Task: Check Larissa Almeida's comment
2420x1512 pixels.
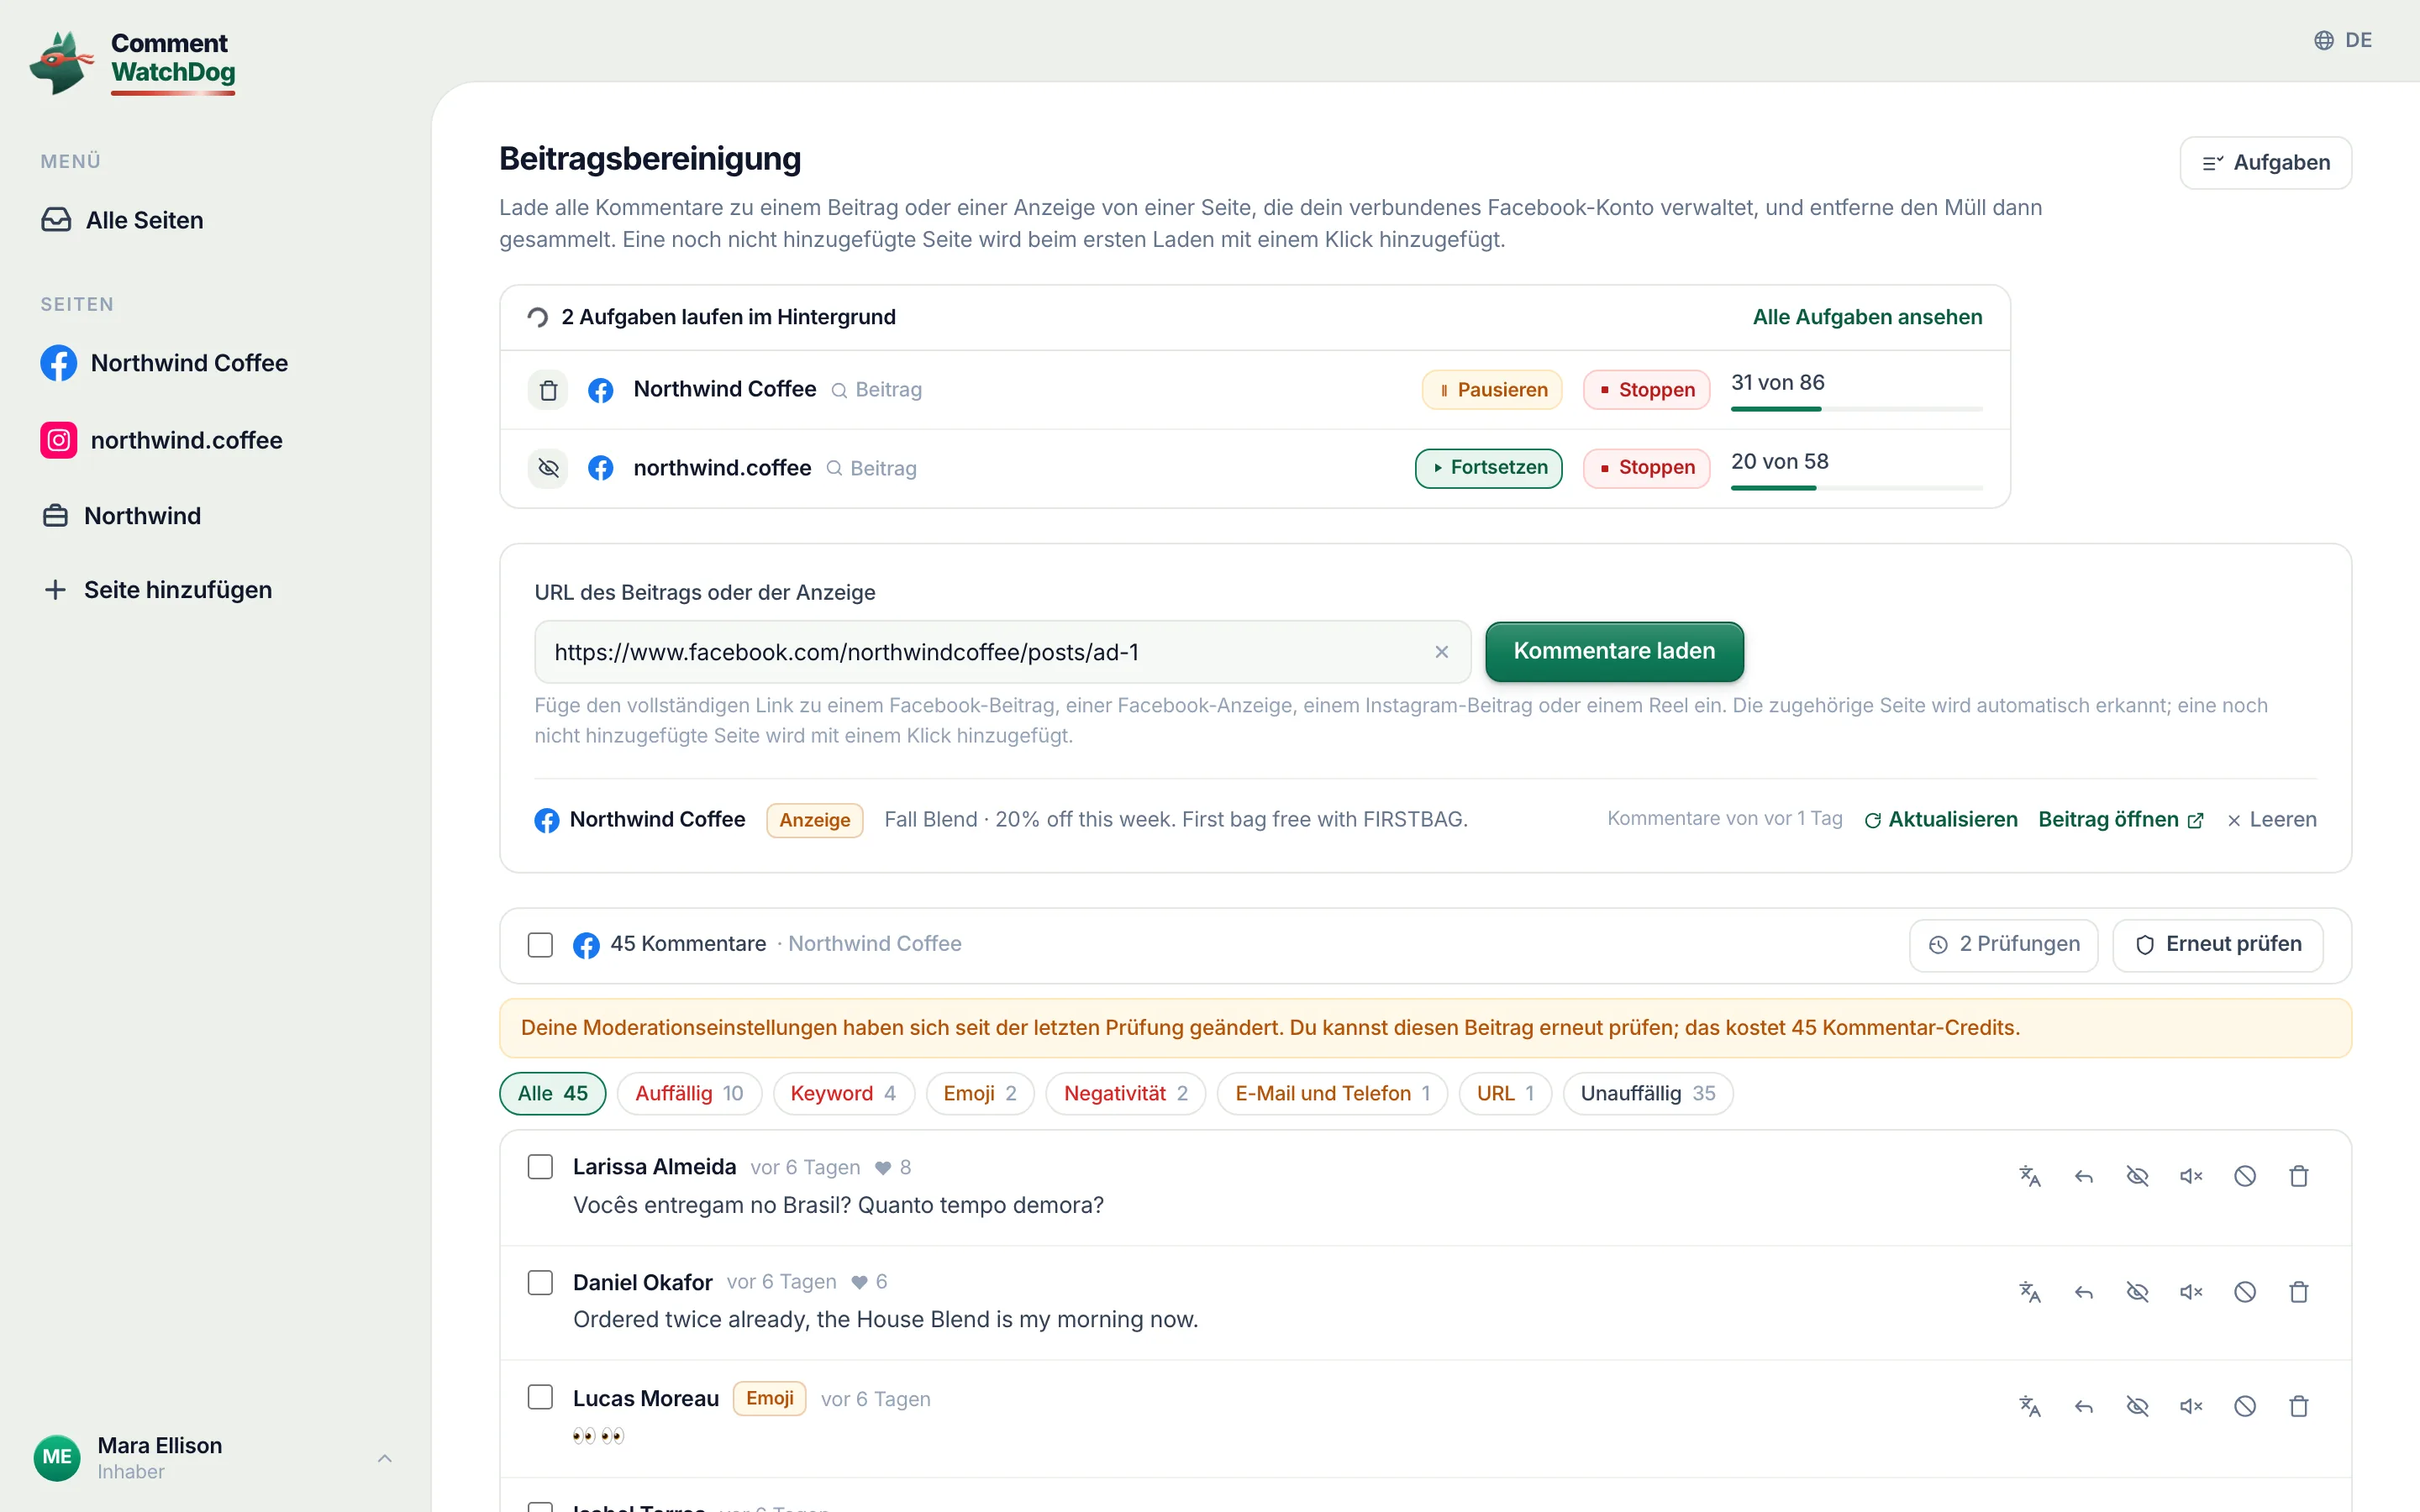Action: (540, 1167)
